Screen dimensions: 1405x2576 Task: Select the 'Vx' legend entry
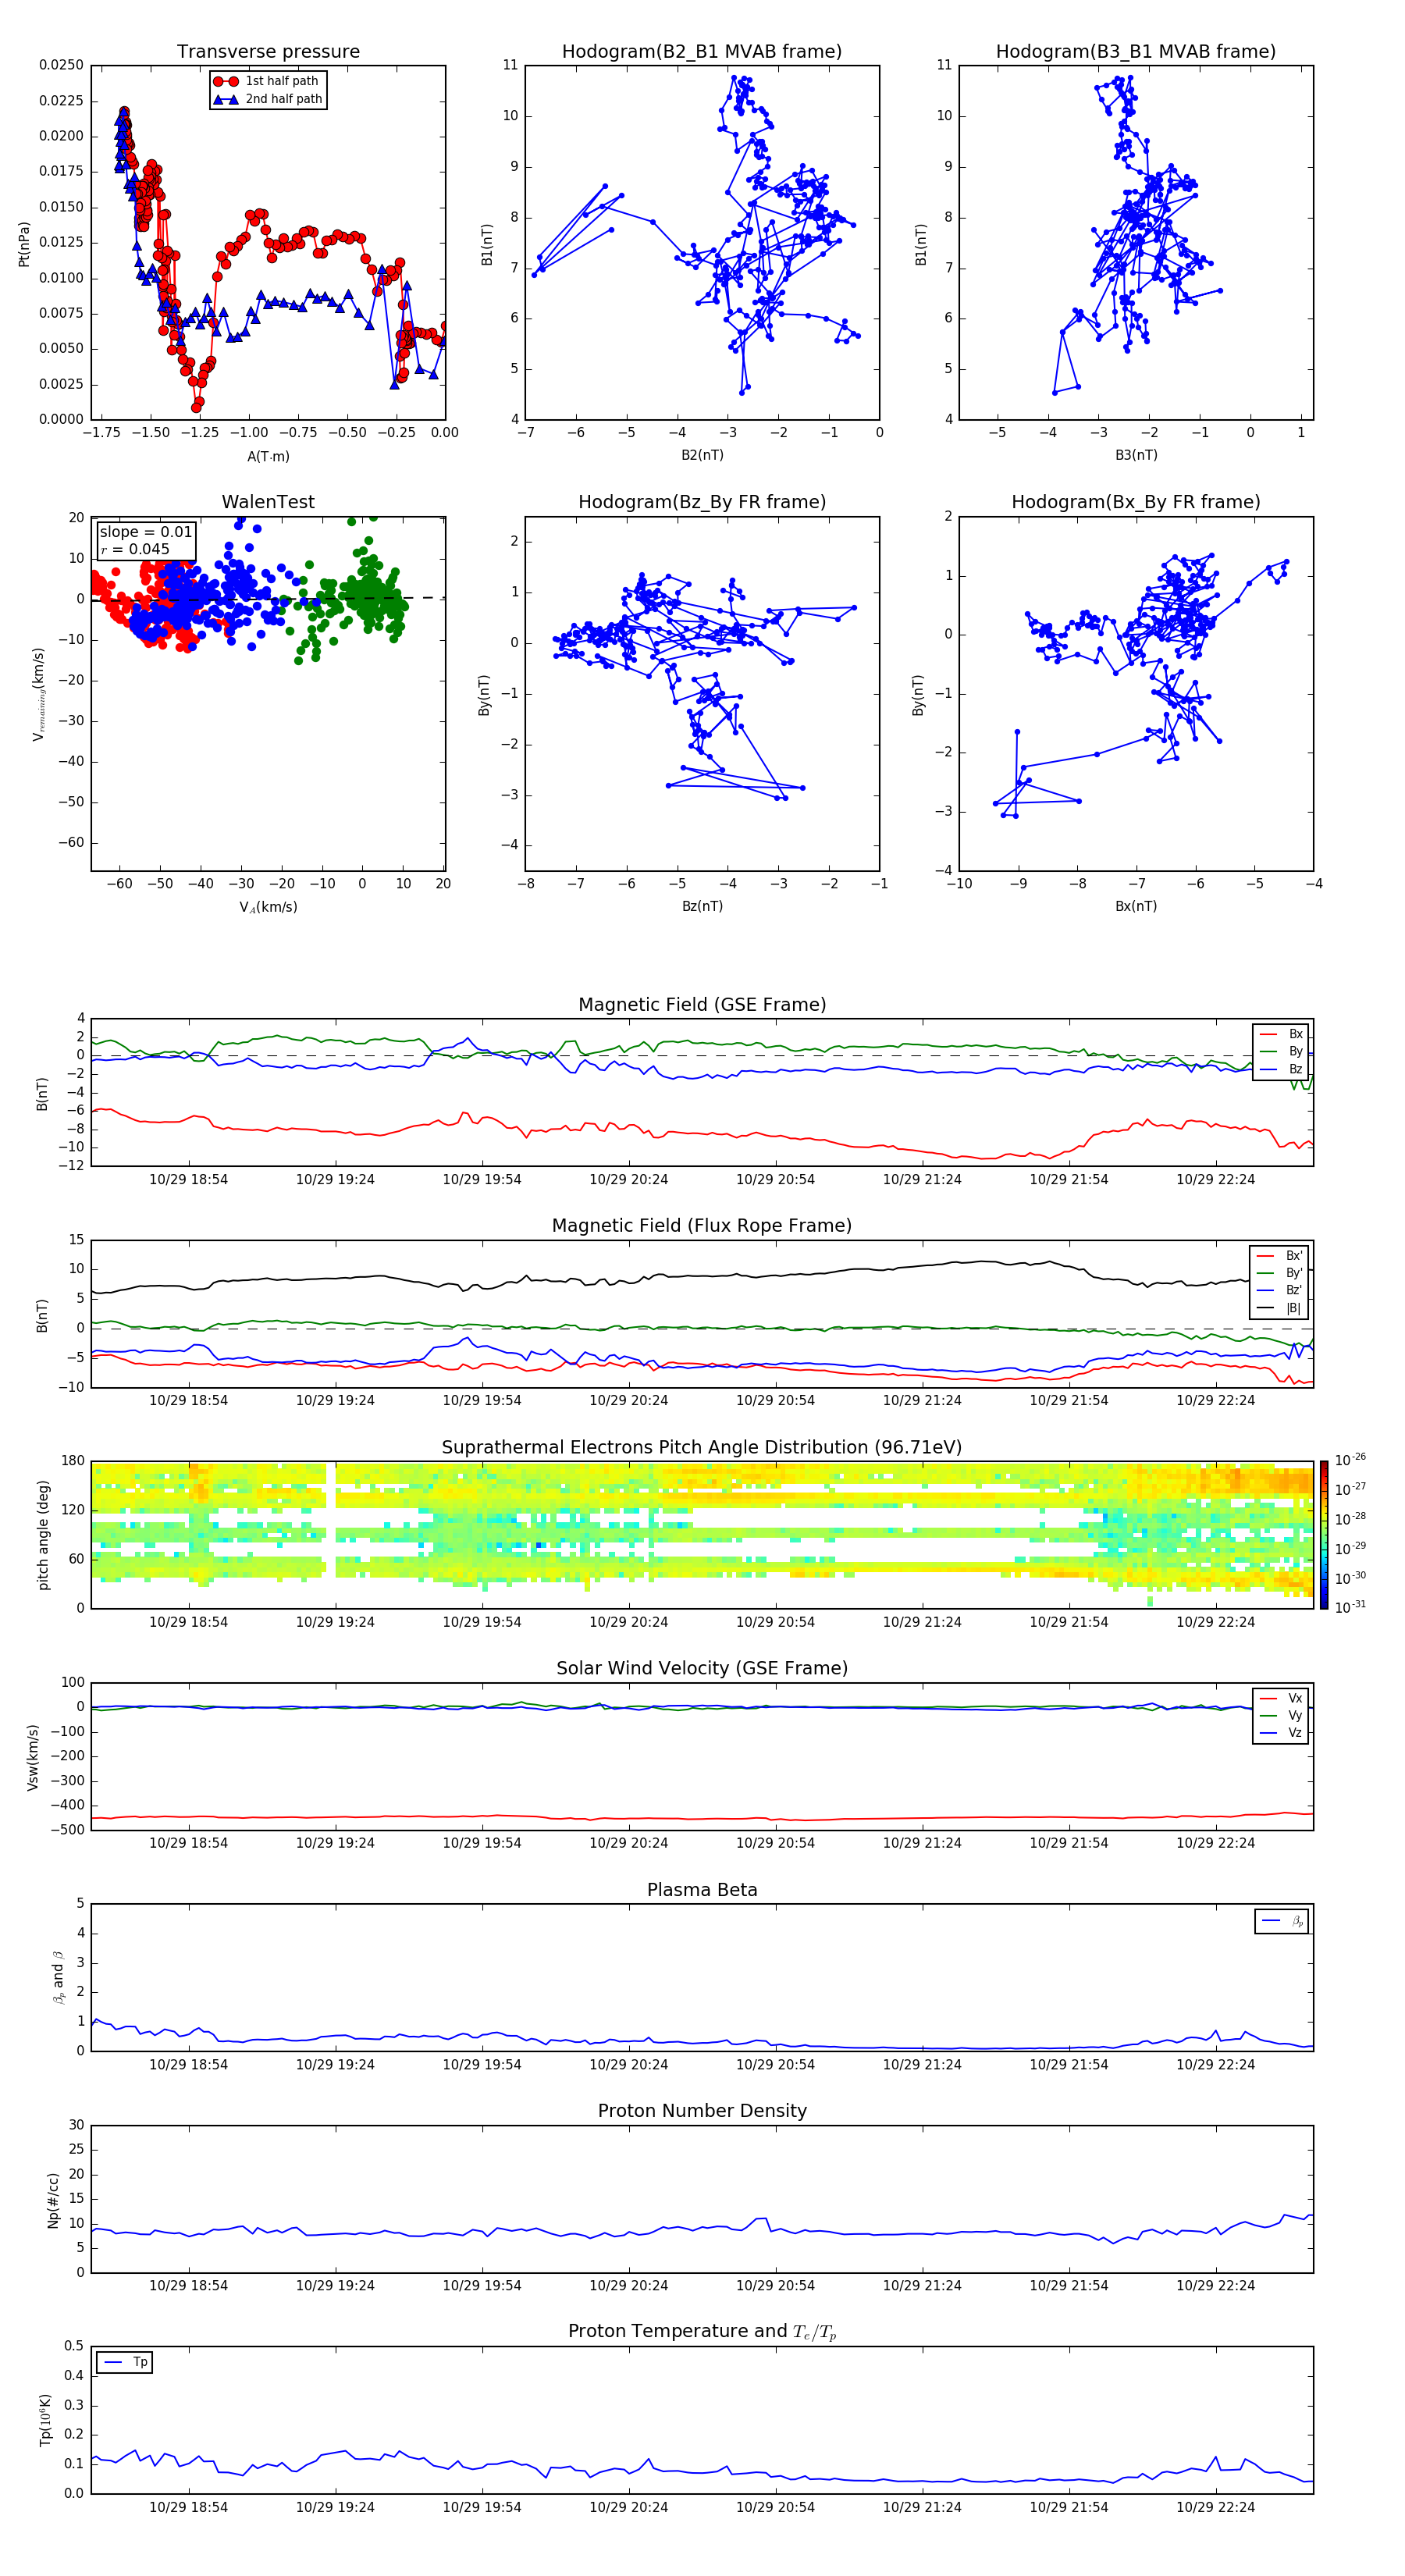[1281, 1698]
